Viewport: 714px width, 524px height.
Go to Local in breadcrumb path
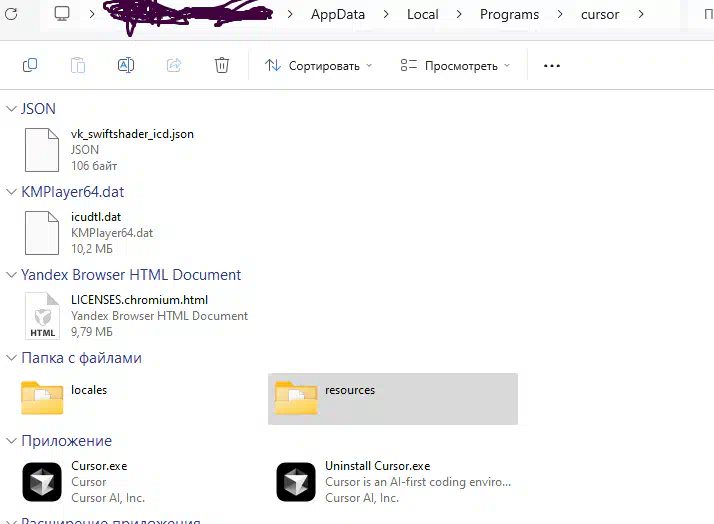click(423, 15)
